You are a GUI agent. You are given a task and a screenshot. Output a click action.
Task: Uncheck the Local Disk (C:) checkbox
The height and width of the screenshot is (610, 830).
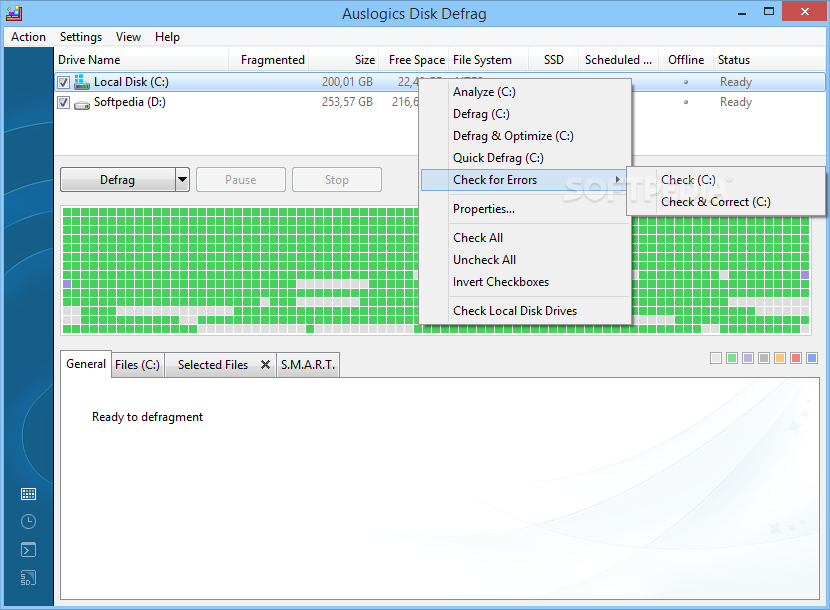pos(64,82)
